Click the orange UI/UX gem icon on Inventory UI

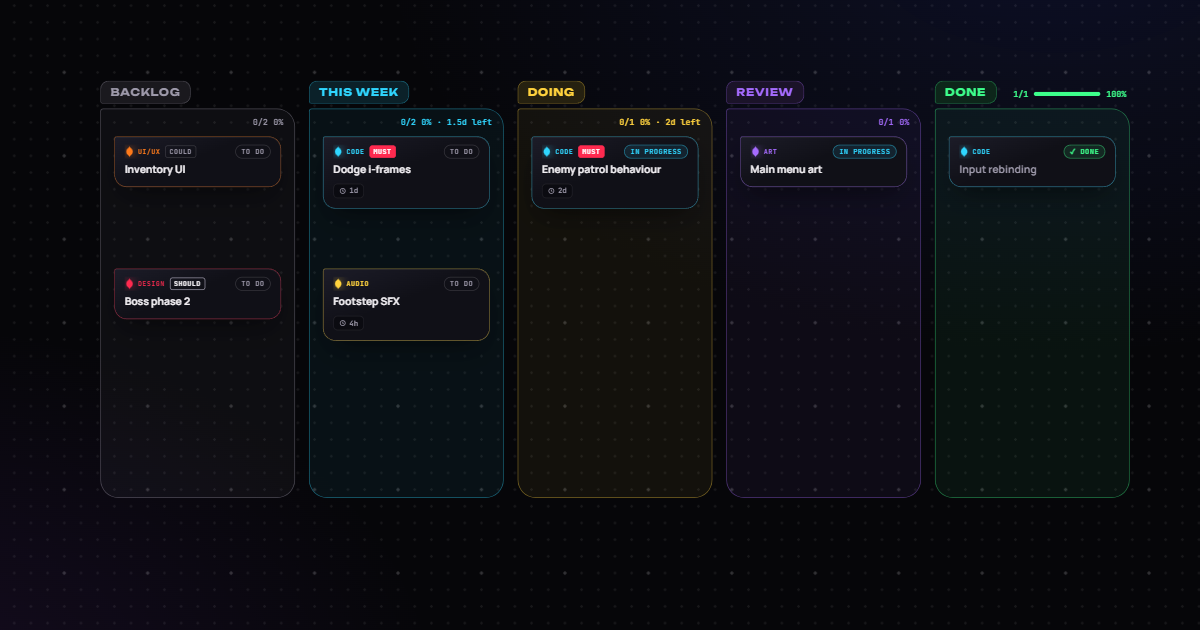coord(129,152)
